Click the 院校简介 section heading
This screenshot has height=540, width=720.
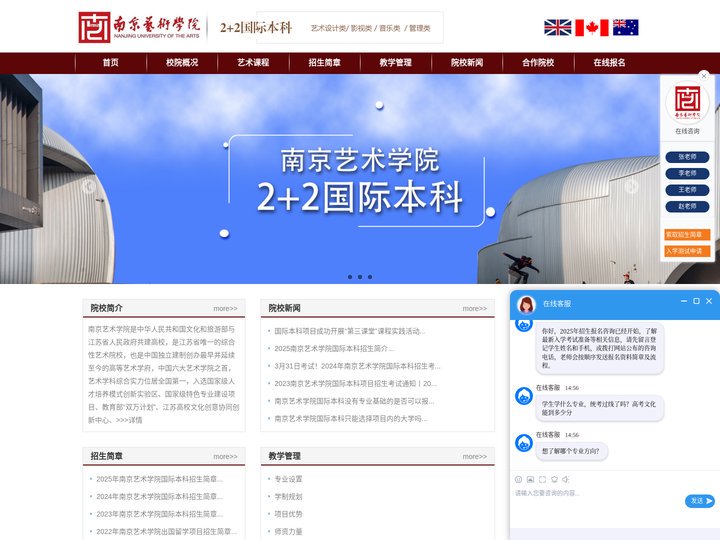click(106, 308)
